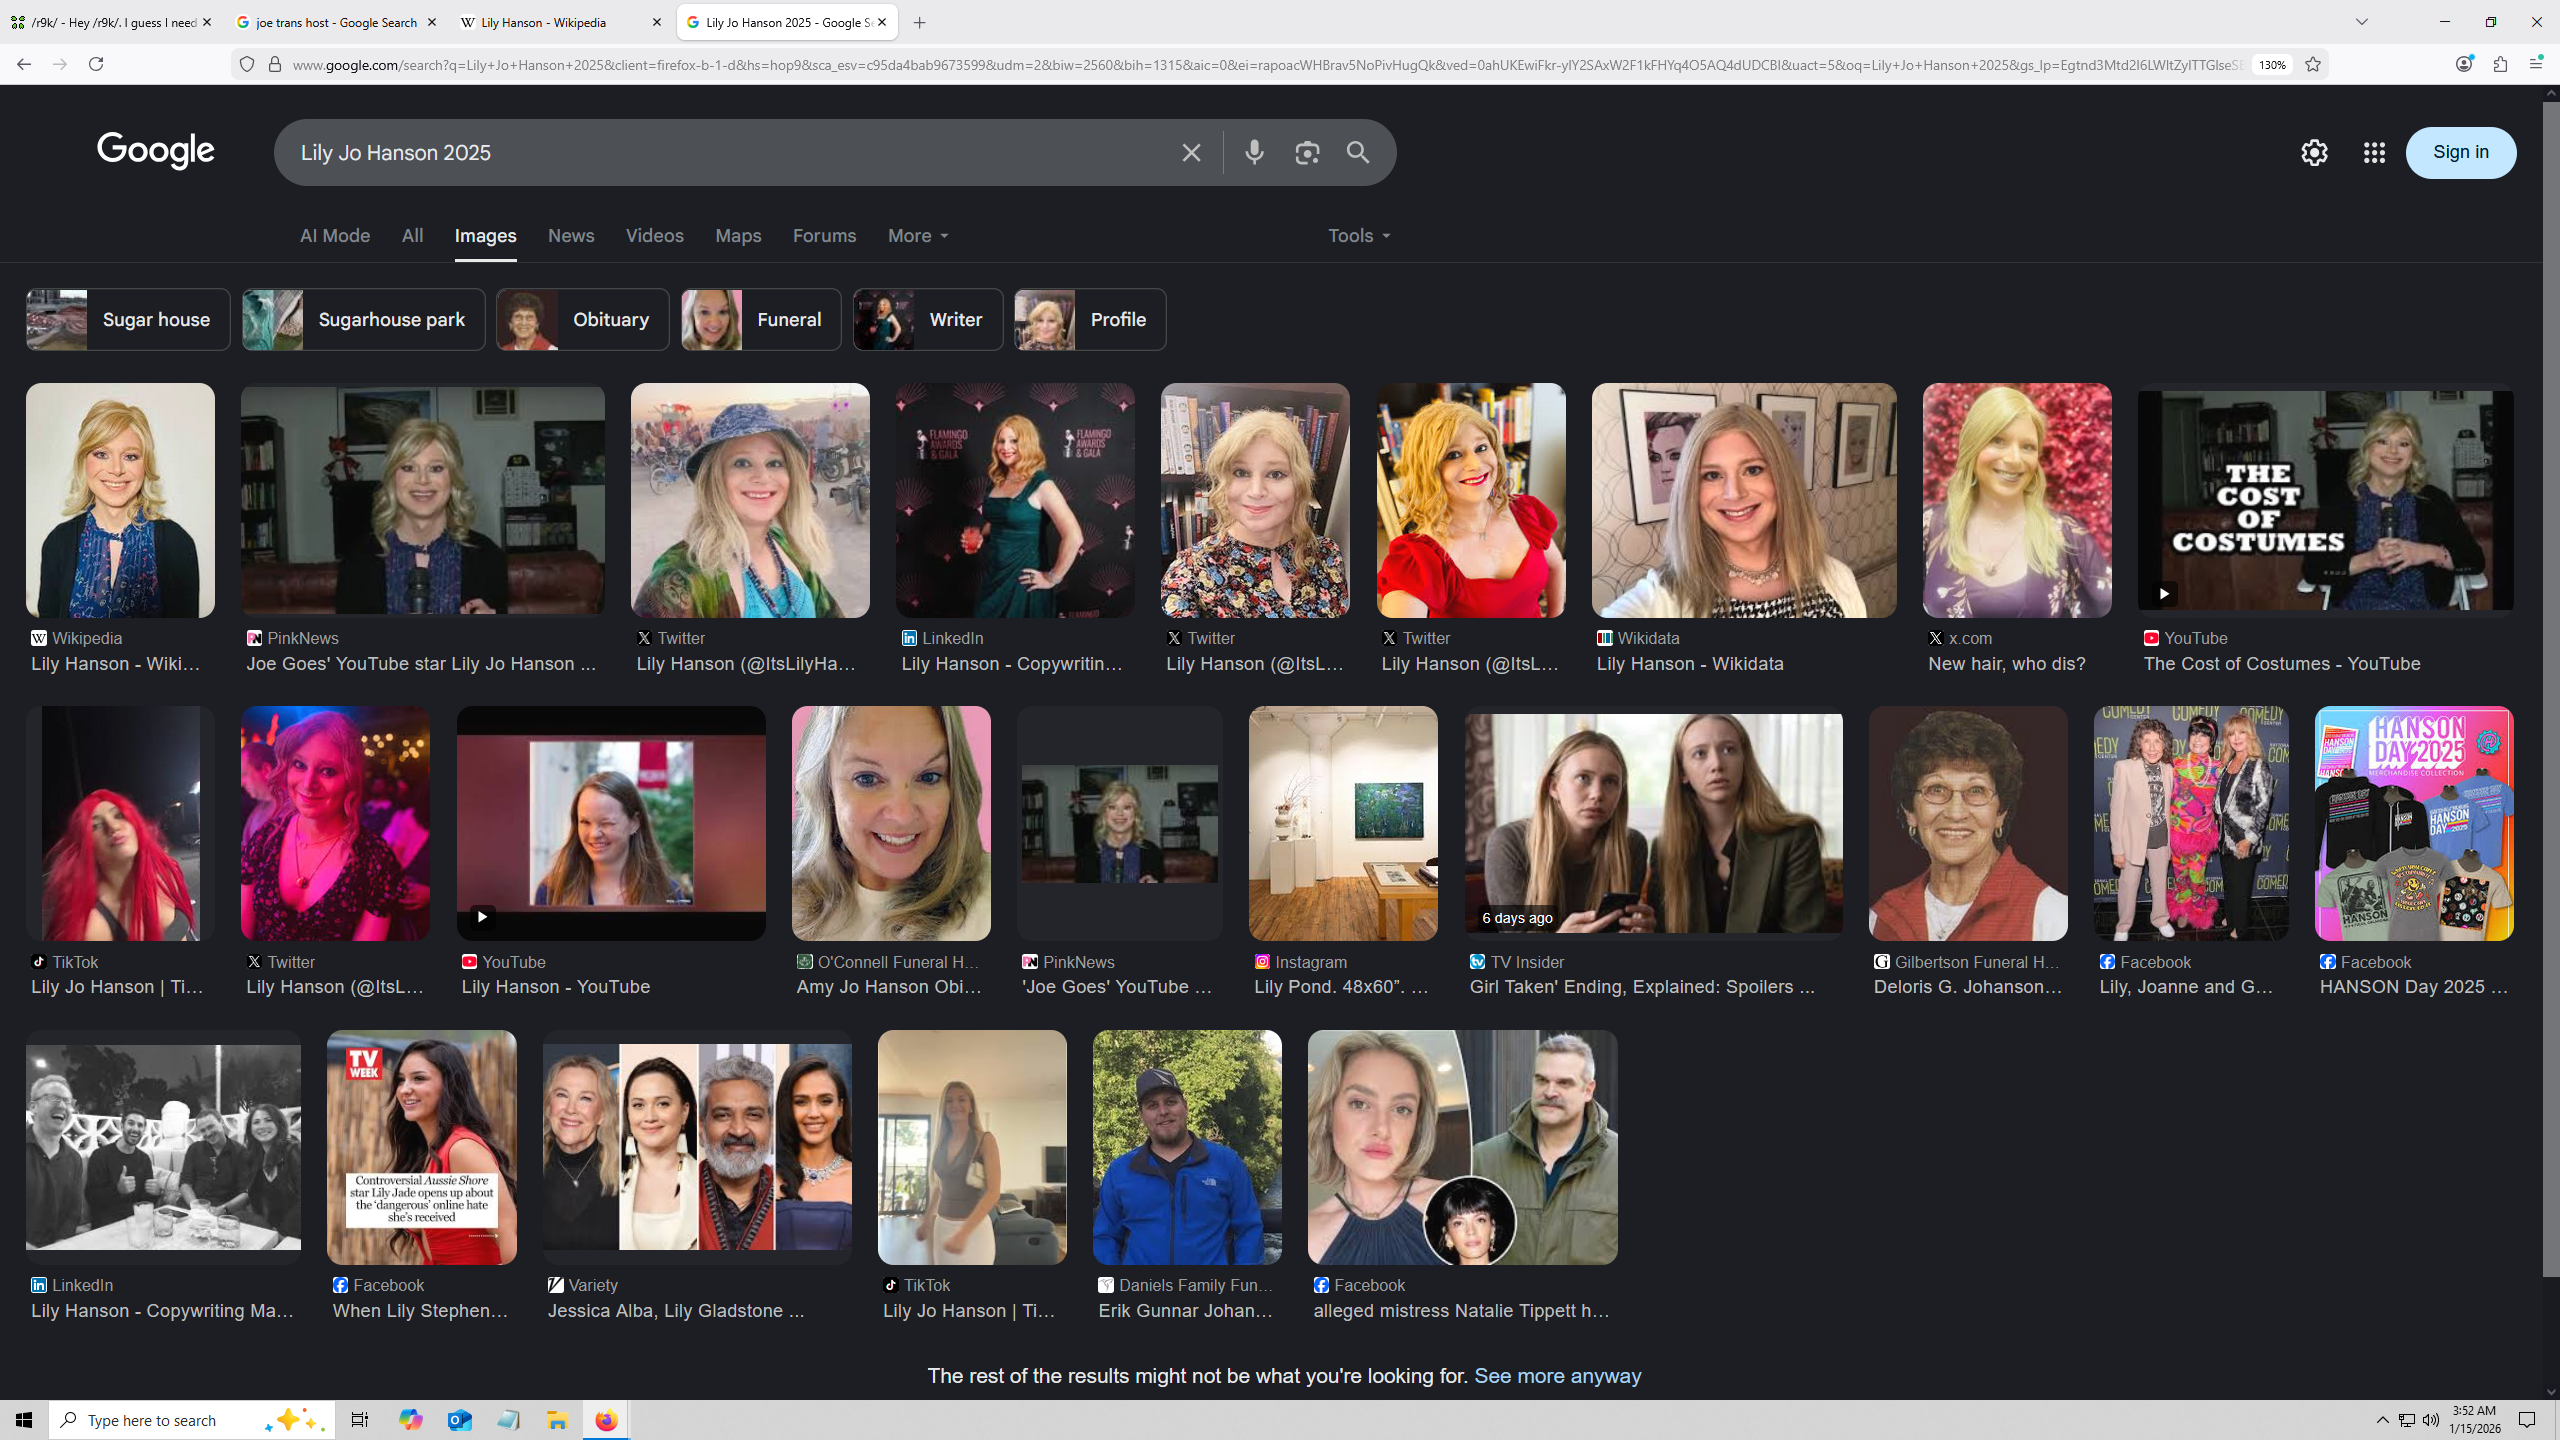Open the Google apps grid

(2374, 153)
